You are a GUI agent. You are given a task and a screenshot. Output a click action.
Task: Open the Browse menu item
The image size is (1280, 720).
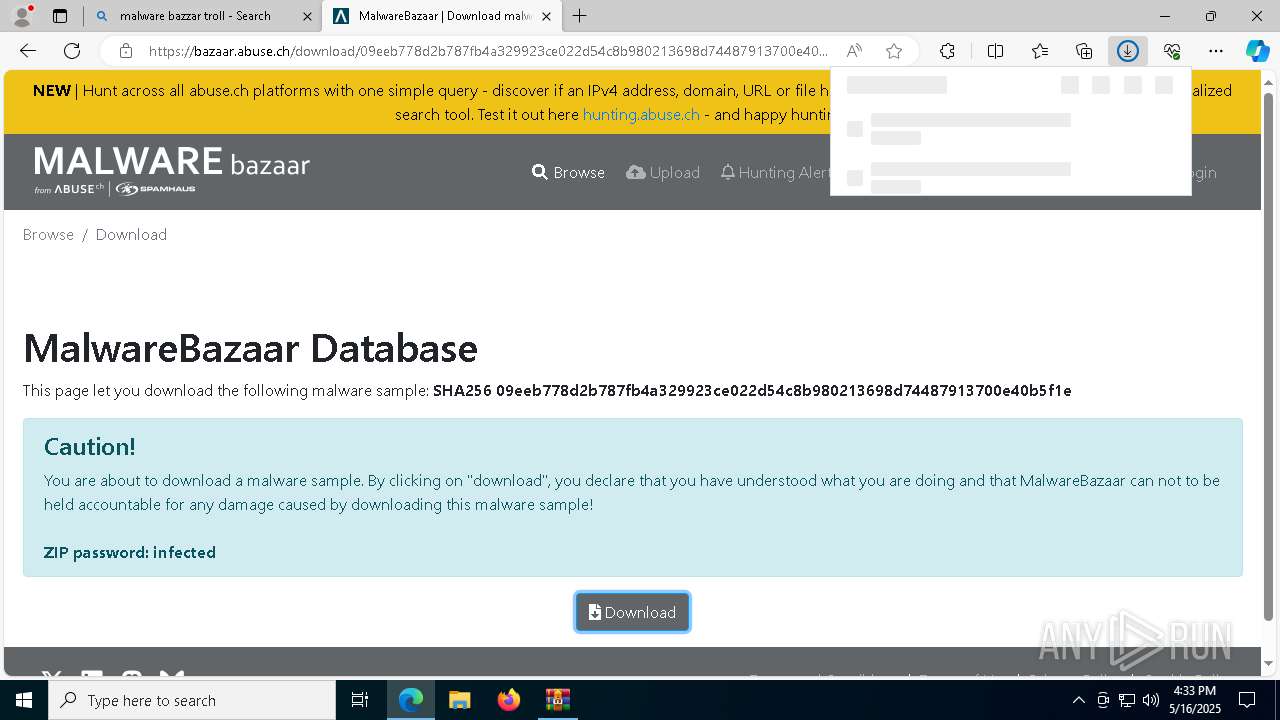tap(568, 172)
